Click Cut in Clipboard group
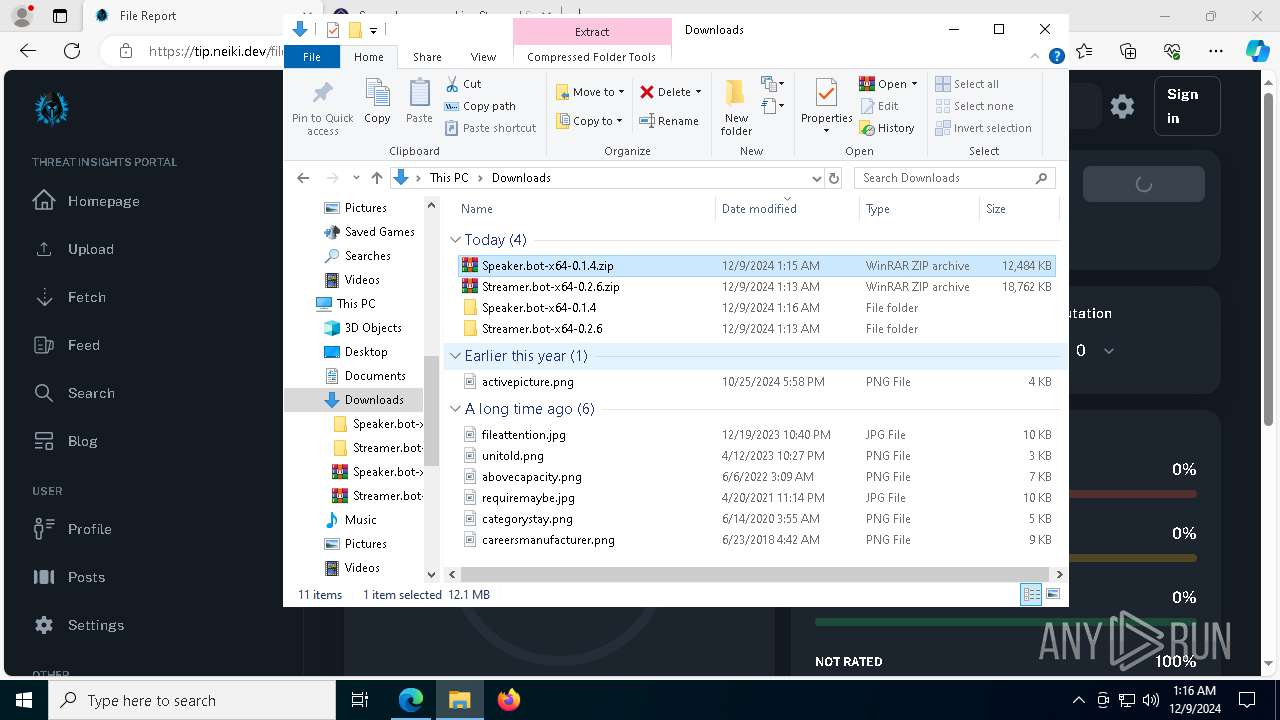This screenshot has height=720, width=1280. pyautogui.click(x=463, y=84)
